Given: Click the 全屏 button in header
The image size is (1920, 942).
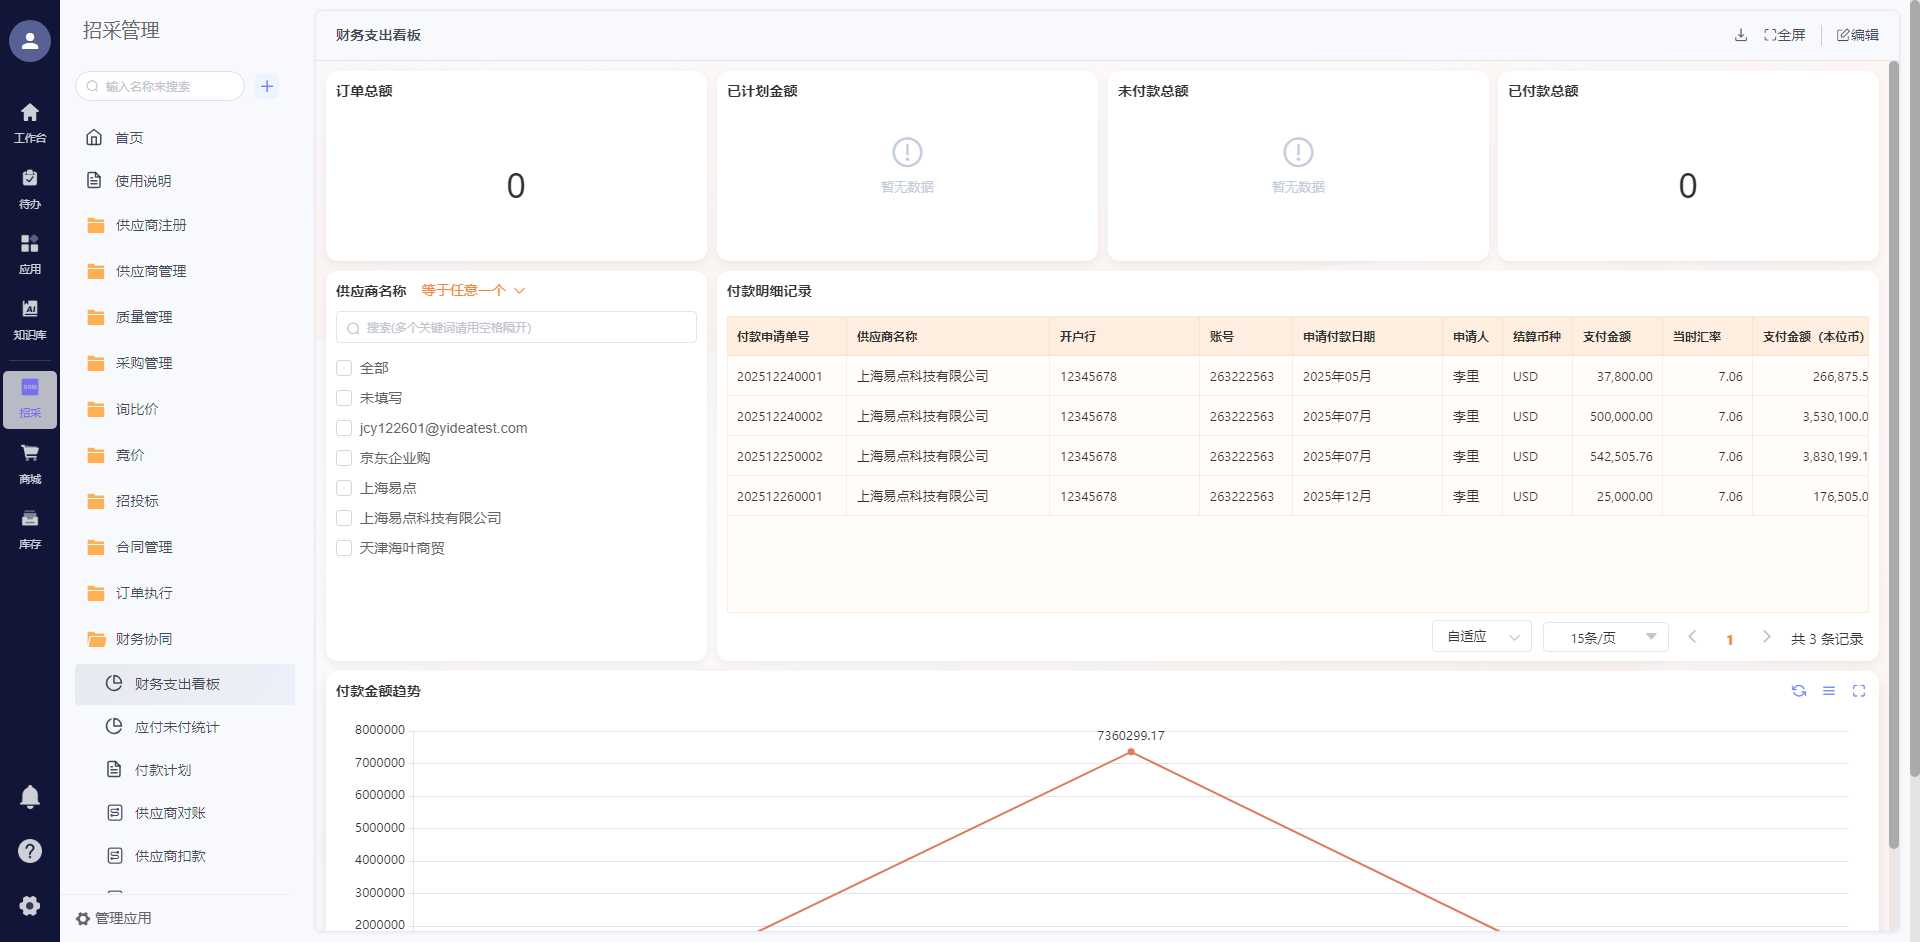Looking at the screenshot, I should click(x=1784, y=35).
